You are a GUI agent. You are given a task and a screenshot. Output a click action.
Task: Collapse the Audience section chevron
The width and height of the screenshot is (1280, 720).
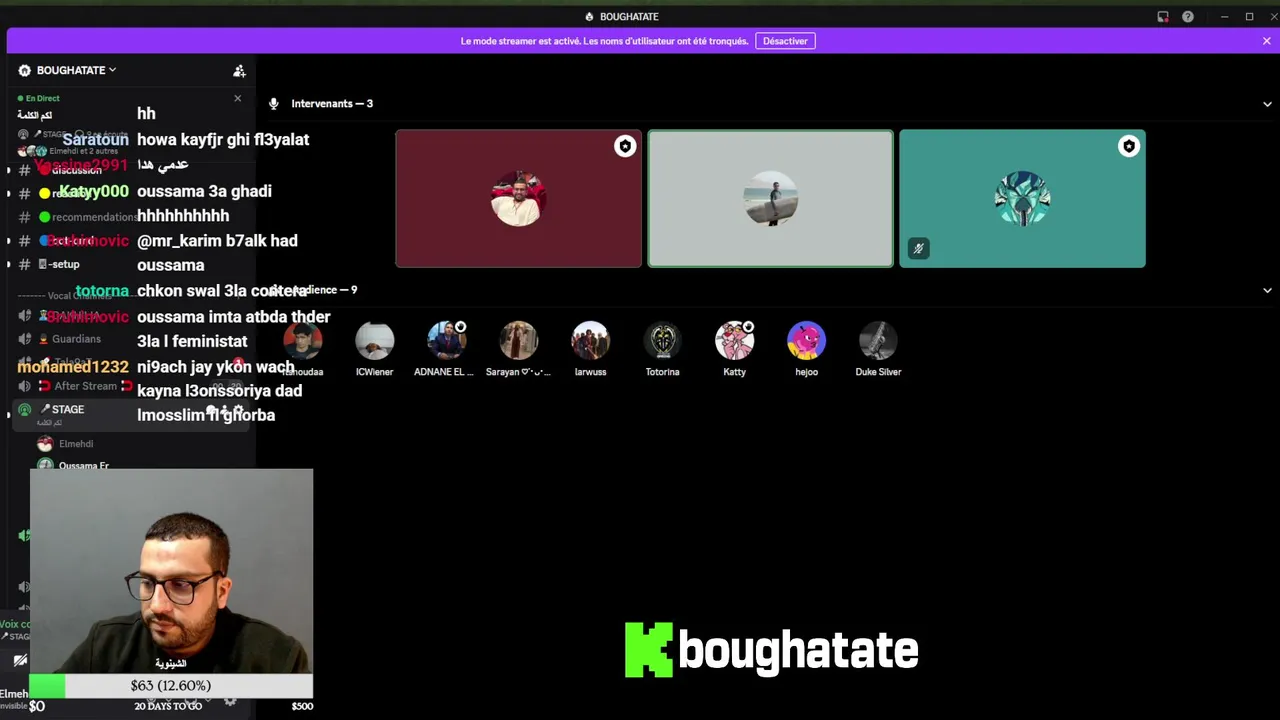click(1267, 290)
